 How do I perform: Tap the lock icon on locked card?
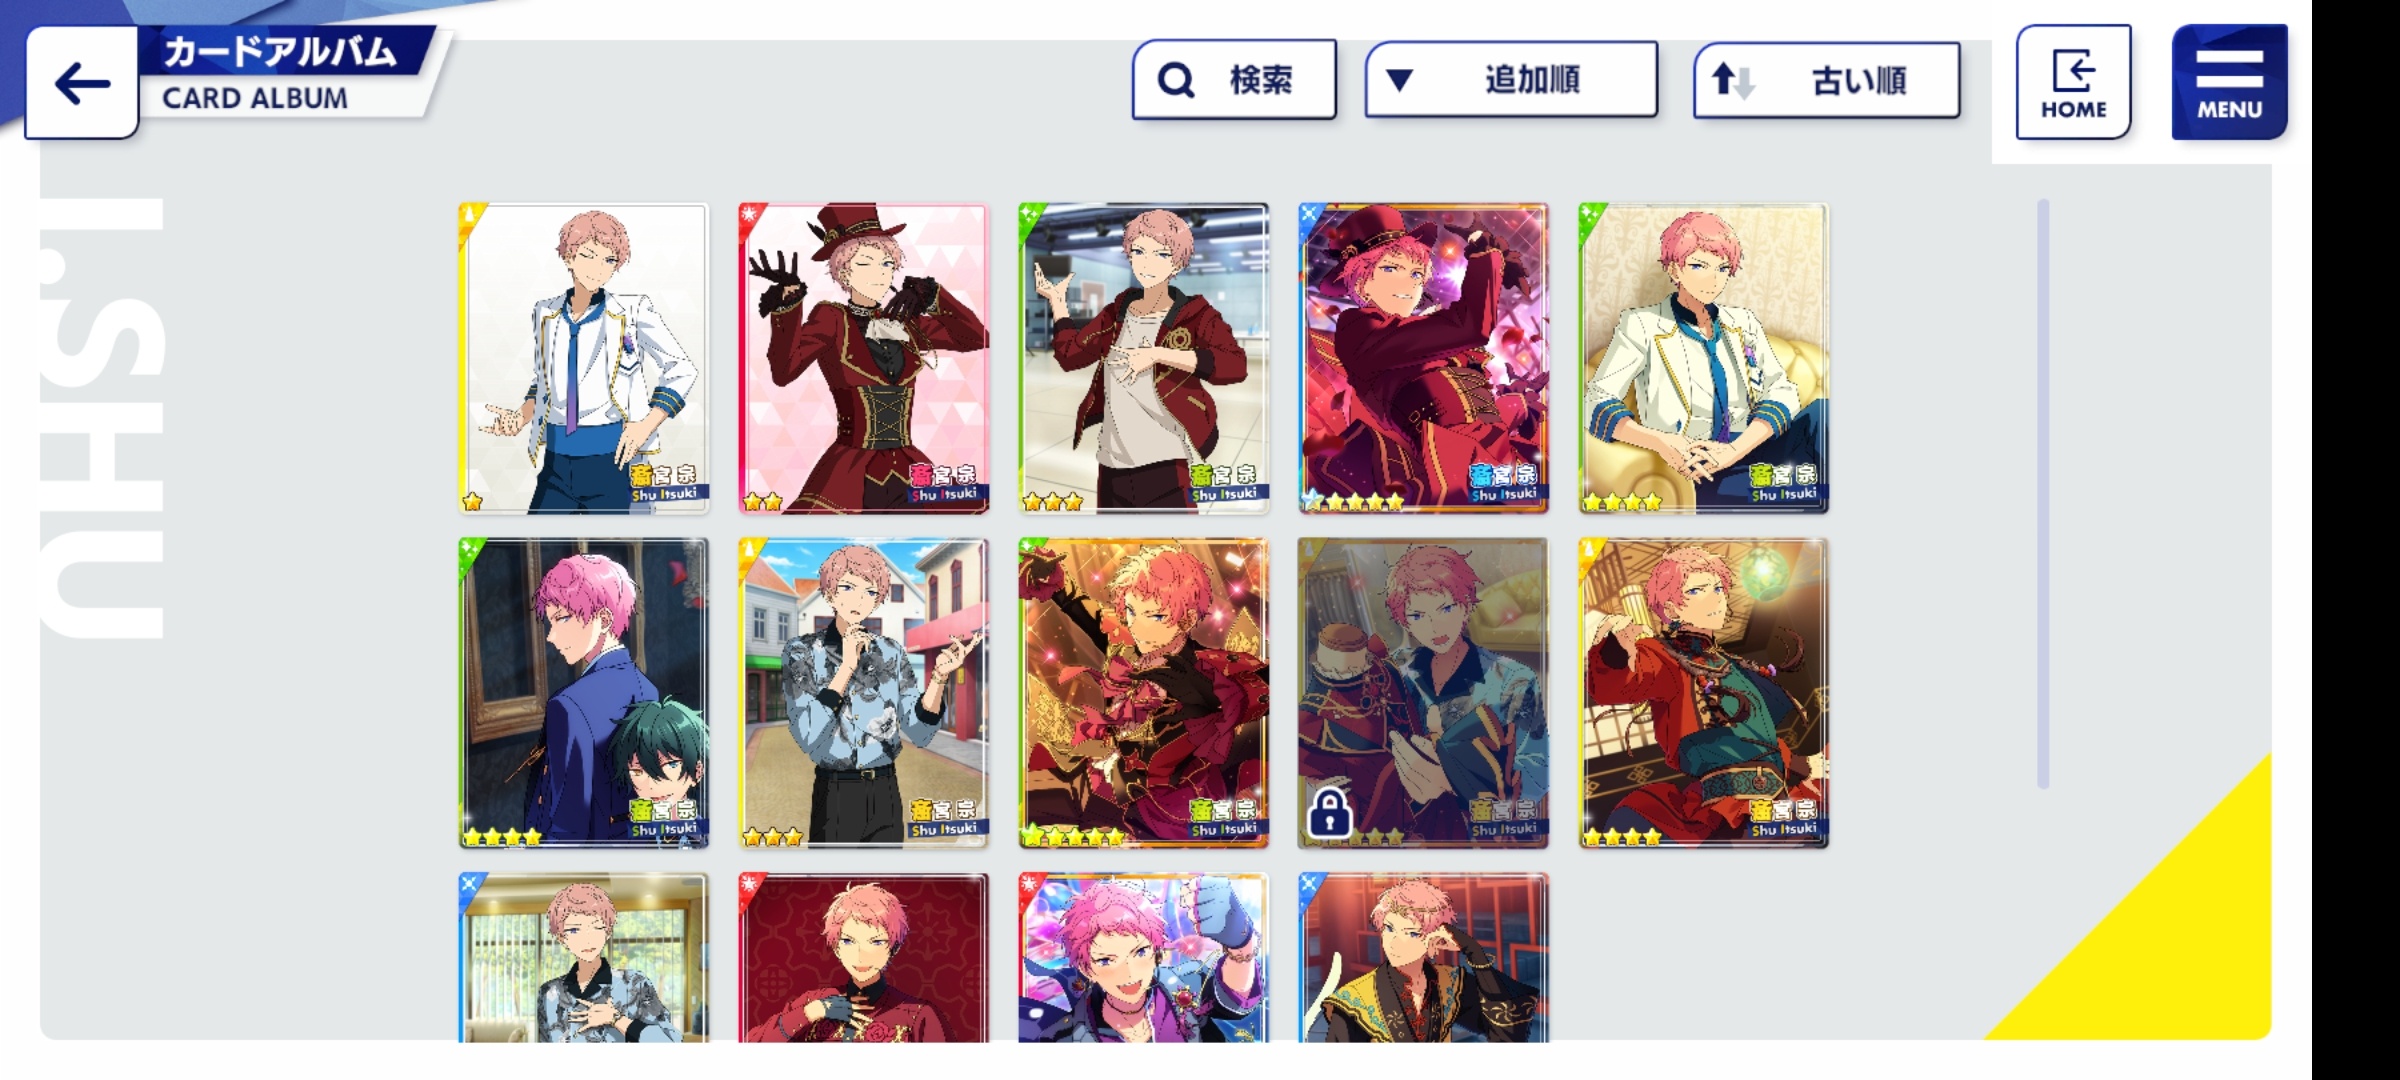coord(1330,812)
